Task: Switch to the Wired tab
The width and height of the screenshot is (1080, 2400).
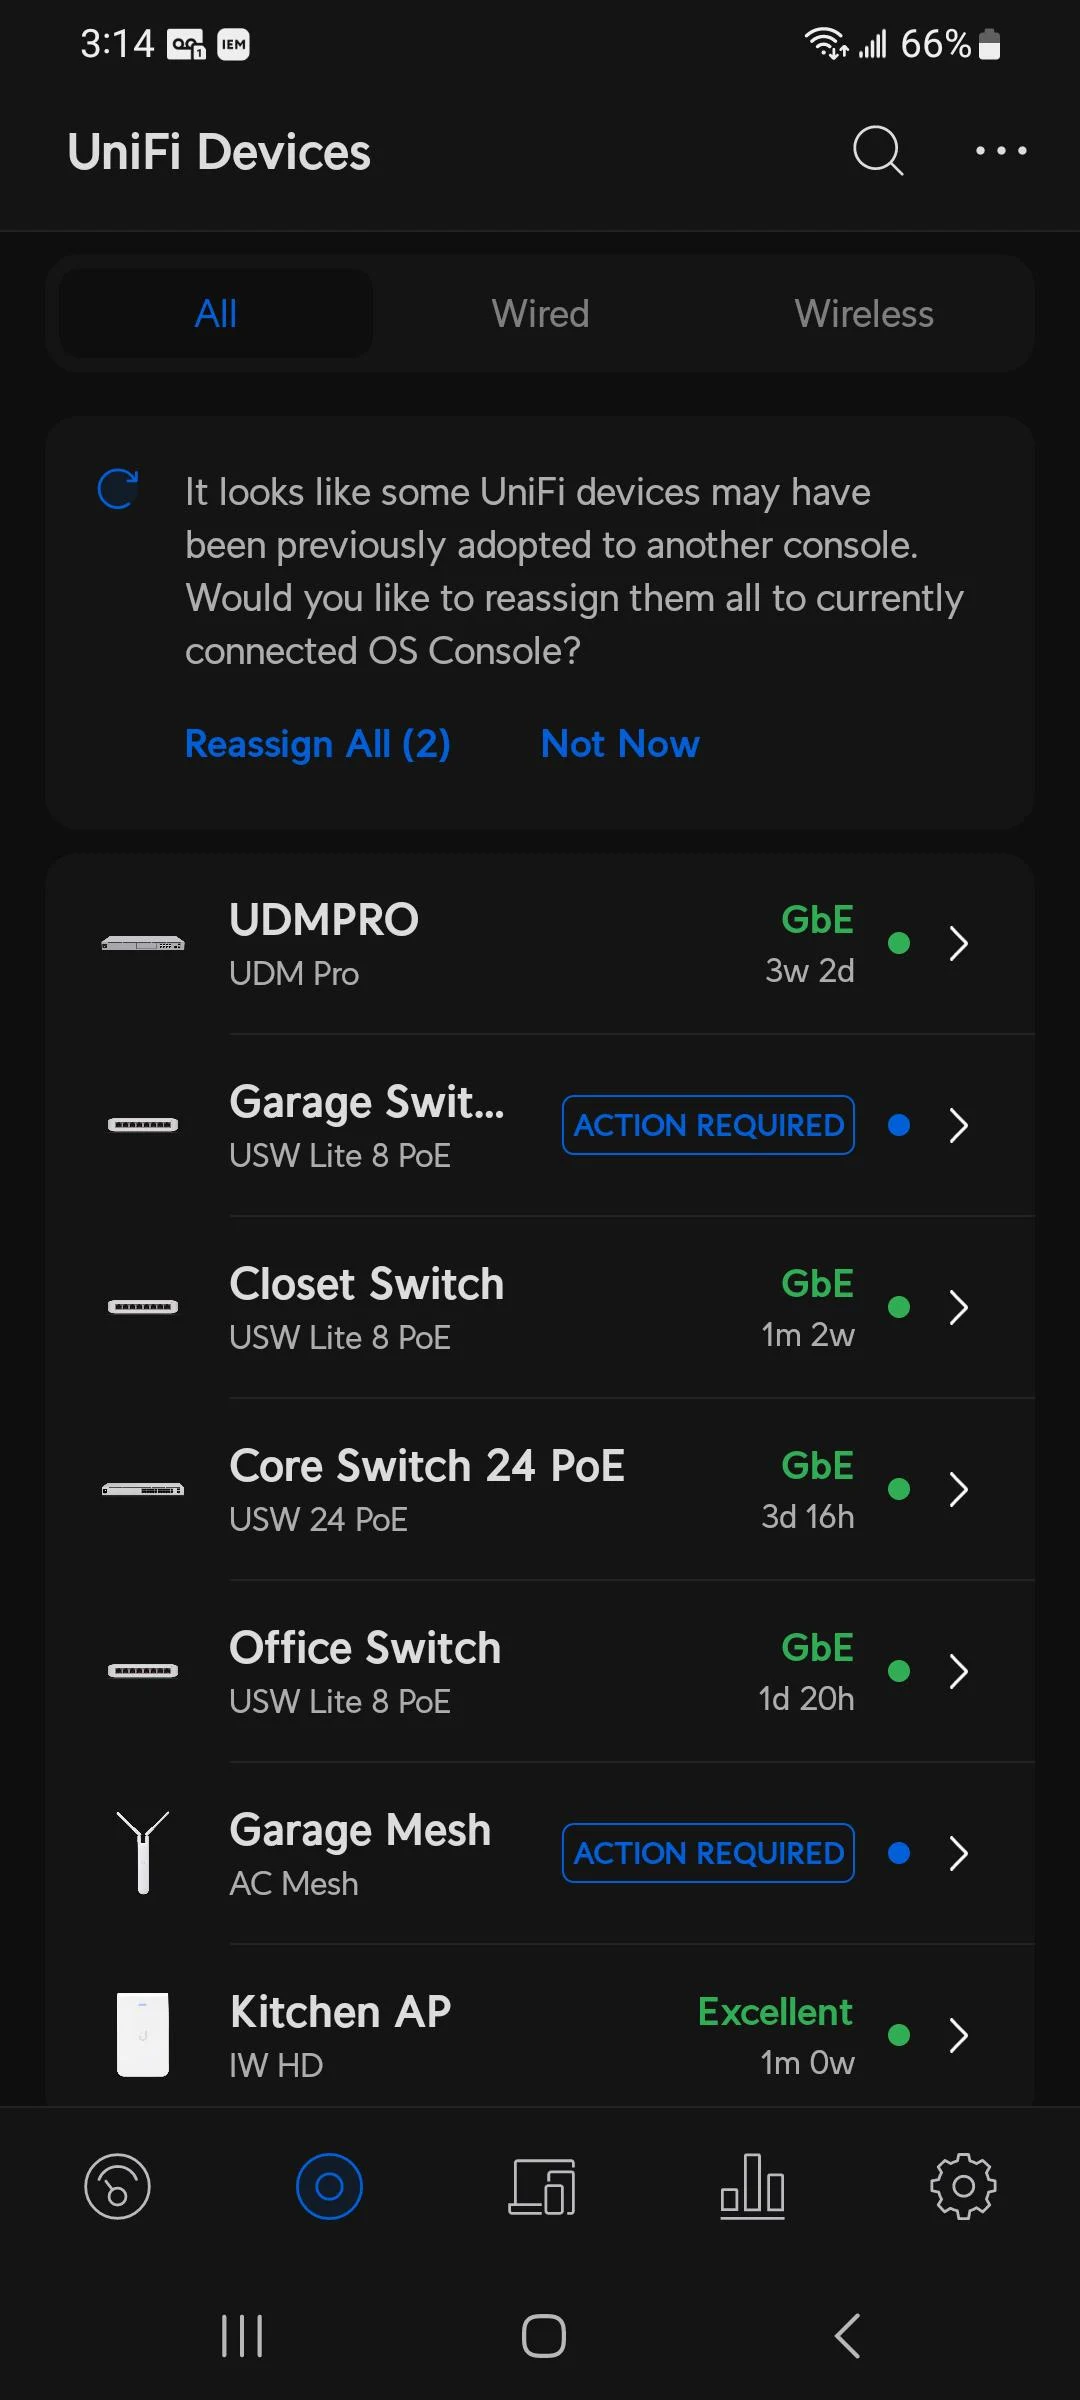Action: tap(540, 314)
